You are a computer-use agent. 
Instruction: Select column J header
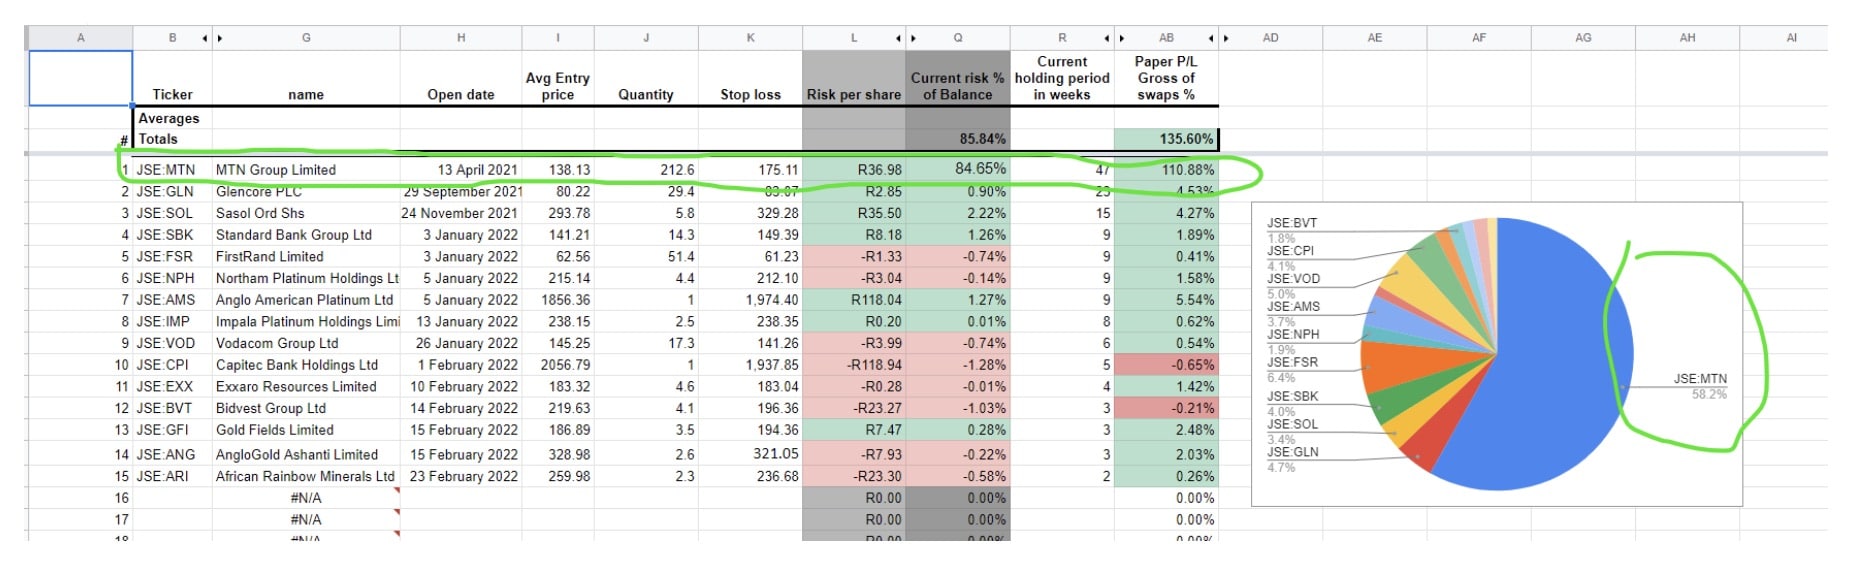click(646, 38)
